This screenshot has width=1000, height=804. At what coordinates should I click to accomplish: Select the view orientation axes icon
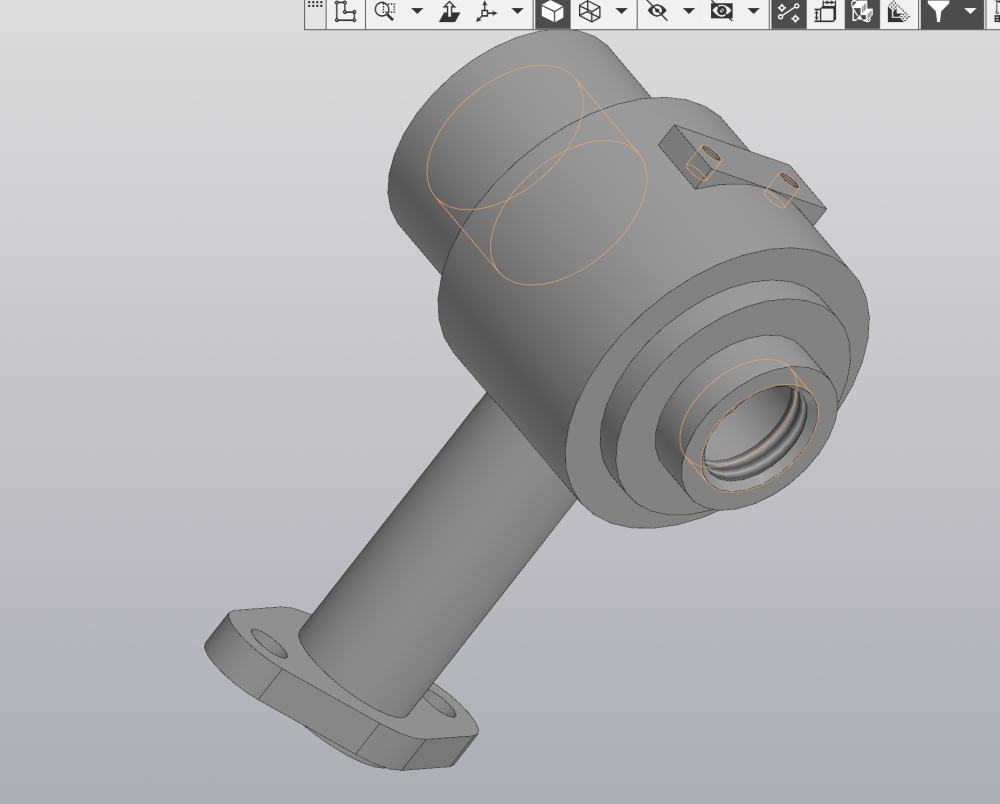(486, 11)
